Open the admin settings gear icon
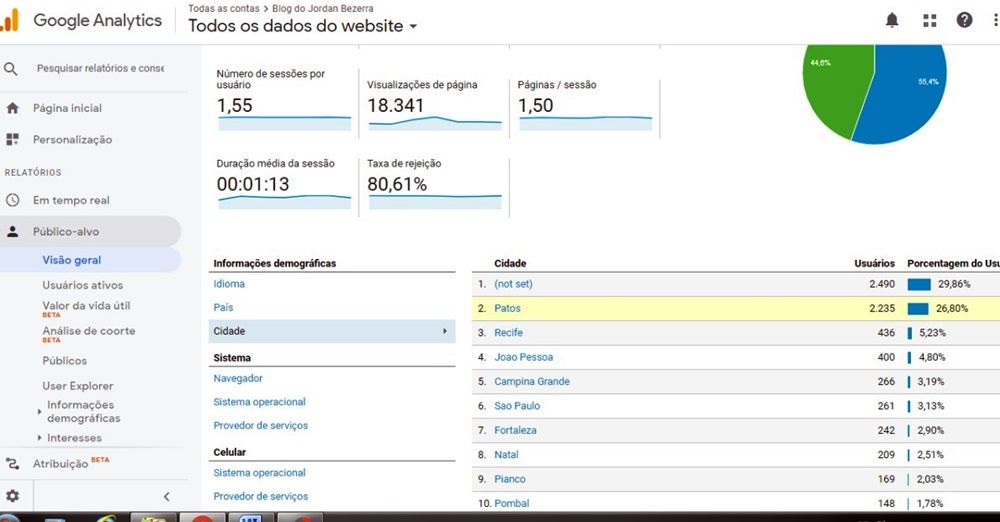Screen dimensions: 1000x522 (x=13, y=496)
